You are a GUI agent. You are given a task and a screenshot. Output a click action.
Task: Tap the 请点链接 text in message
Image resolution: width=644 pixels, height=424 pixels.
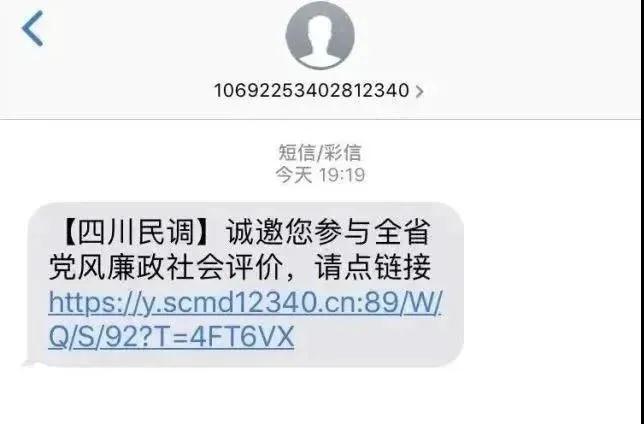(x=373, y=267)
